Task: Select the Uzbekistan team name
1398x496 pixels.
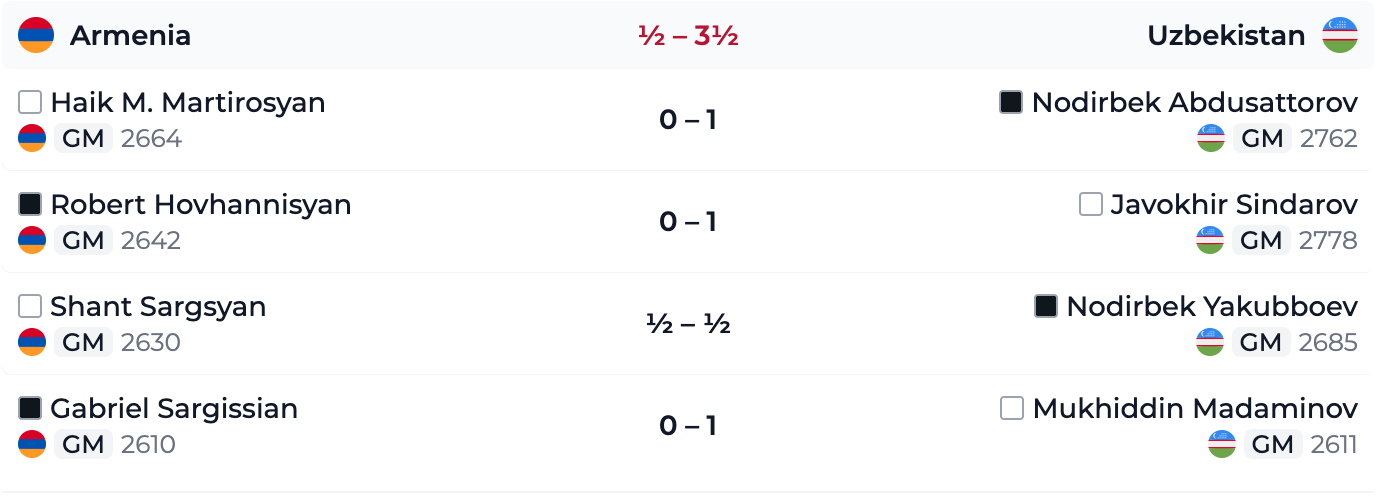Action: click(1226, 35)
